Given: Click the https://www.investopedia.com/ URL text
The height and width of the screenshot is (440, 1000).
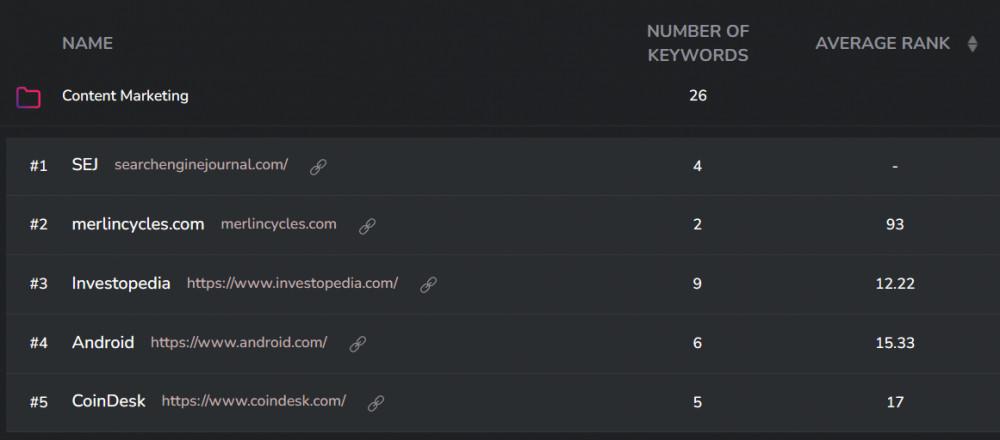Looking at the screenshot, I should pos(292,283).
